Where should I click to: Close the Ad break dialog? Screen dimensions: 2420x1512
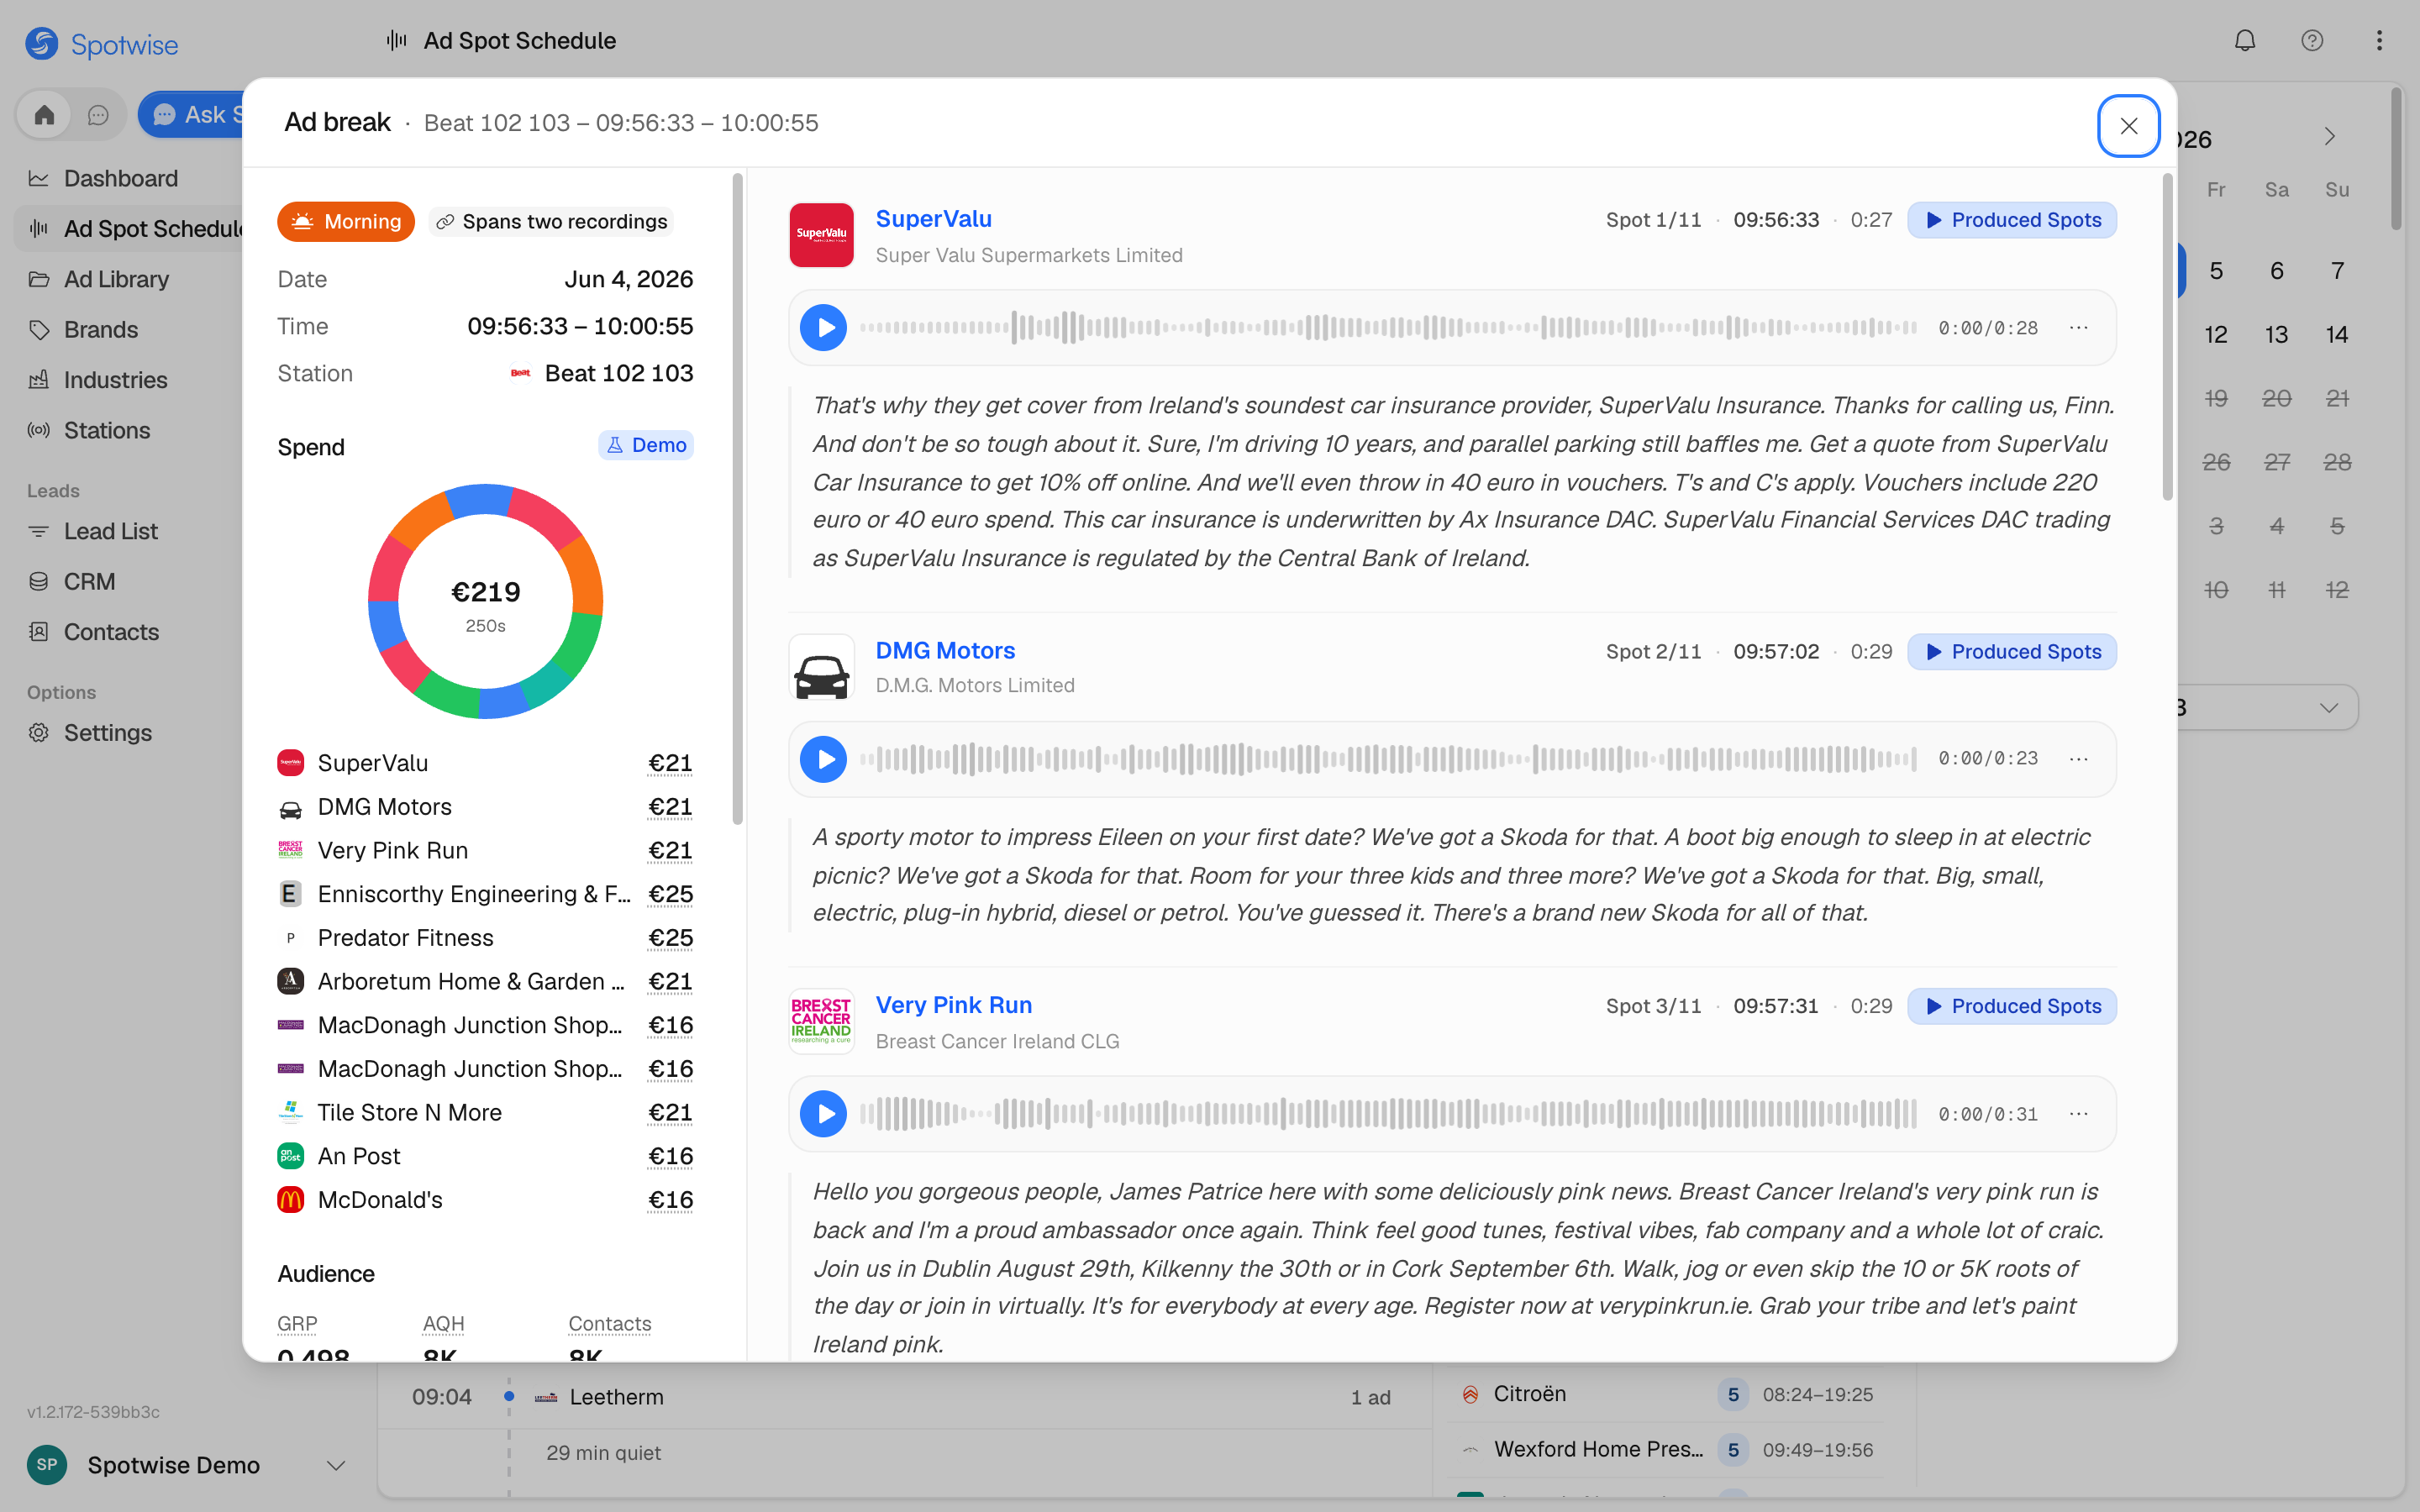(x=2128, y=126)
